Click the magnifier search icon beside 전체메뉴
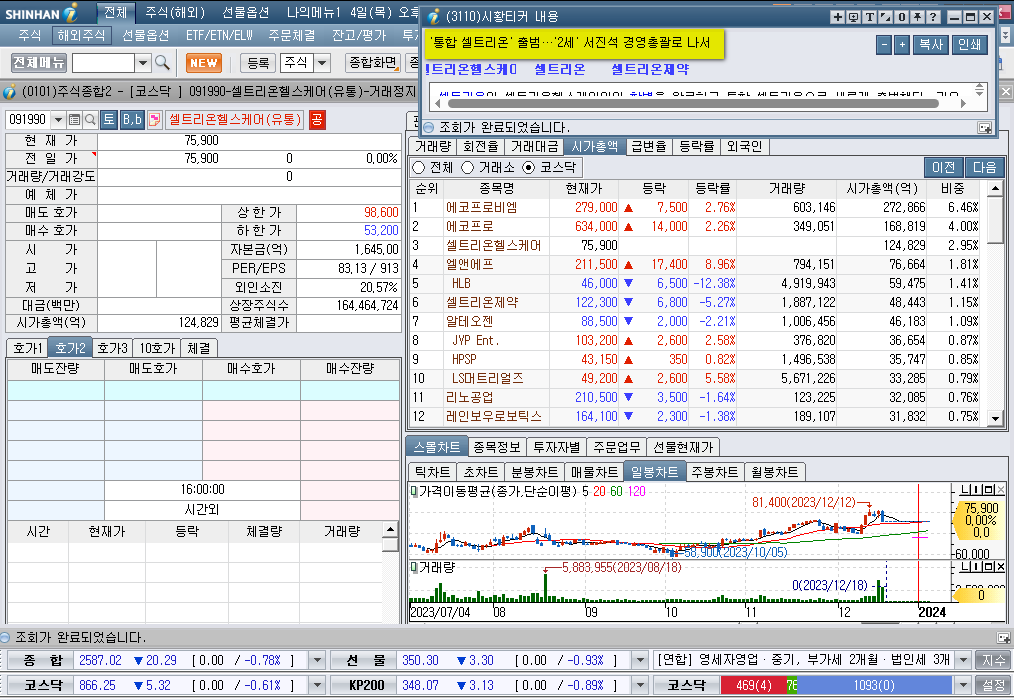 coord(162,63)
